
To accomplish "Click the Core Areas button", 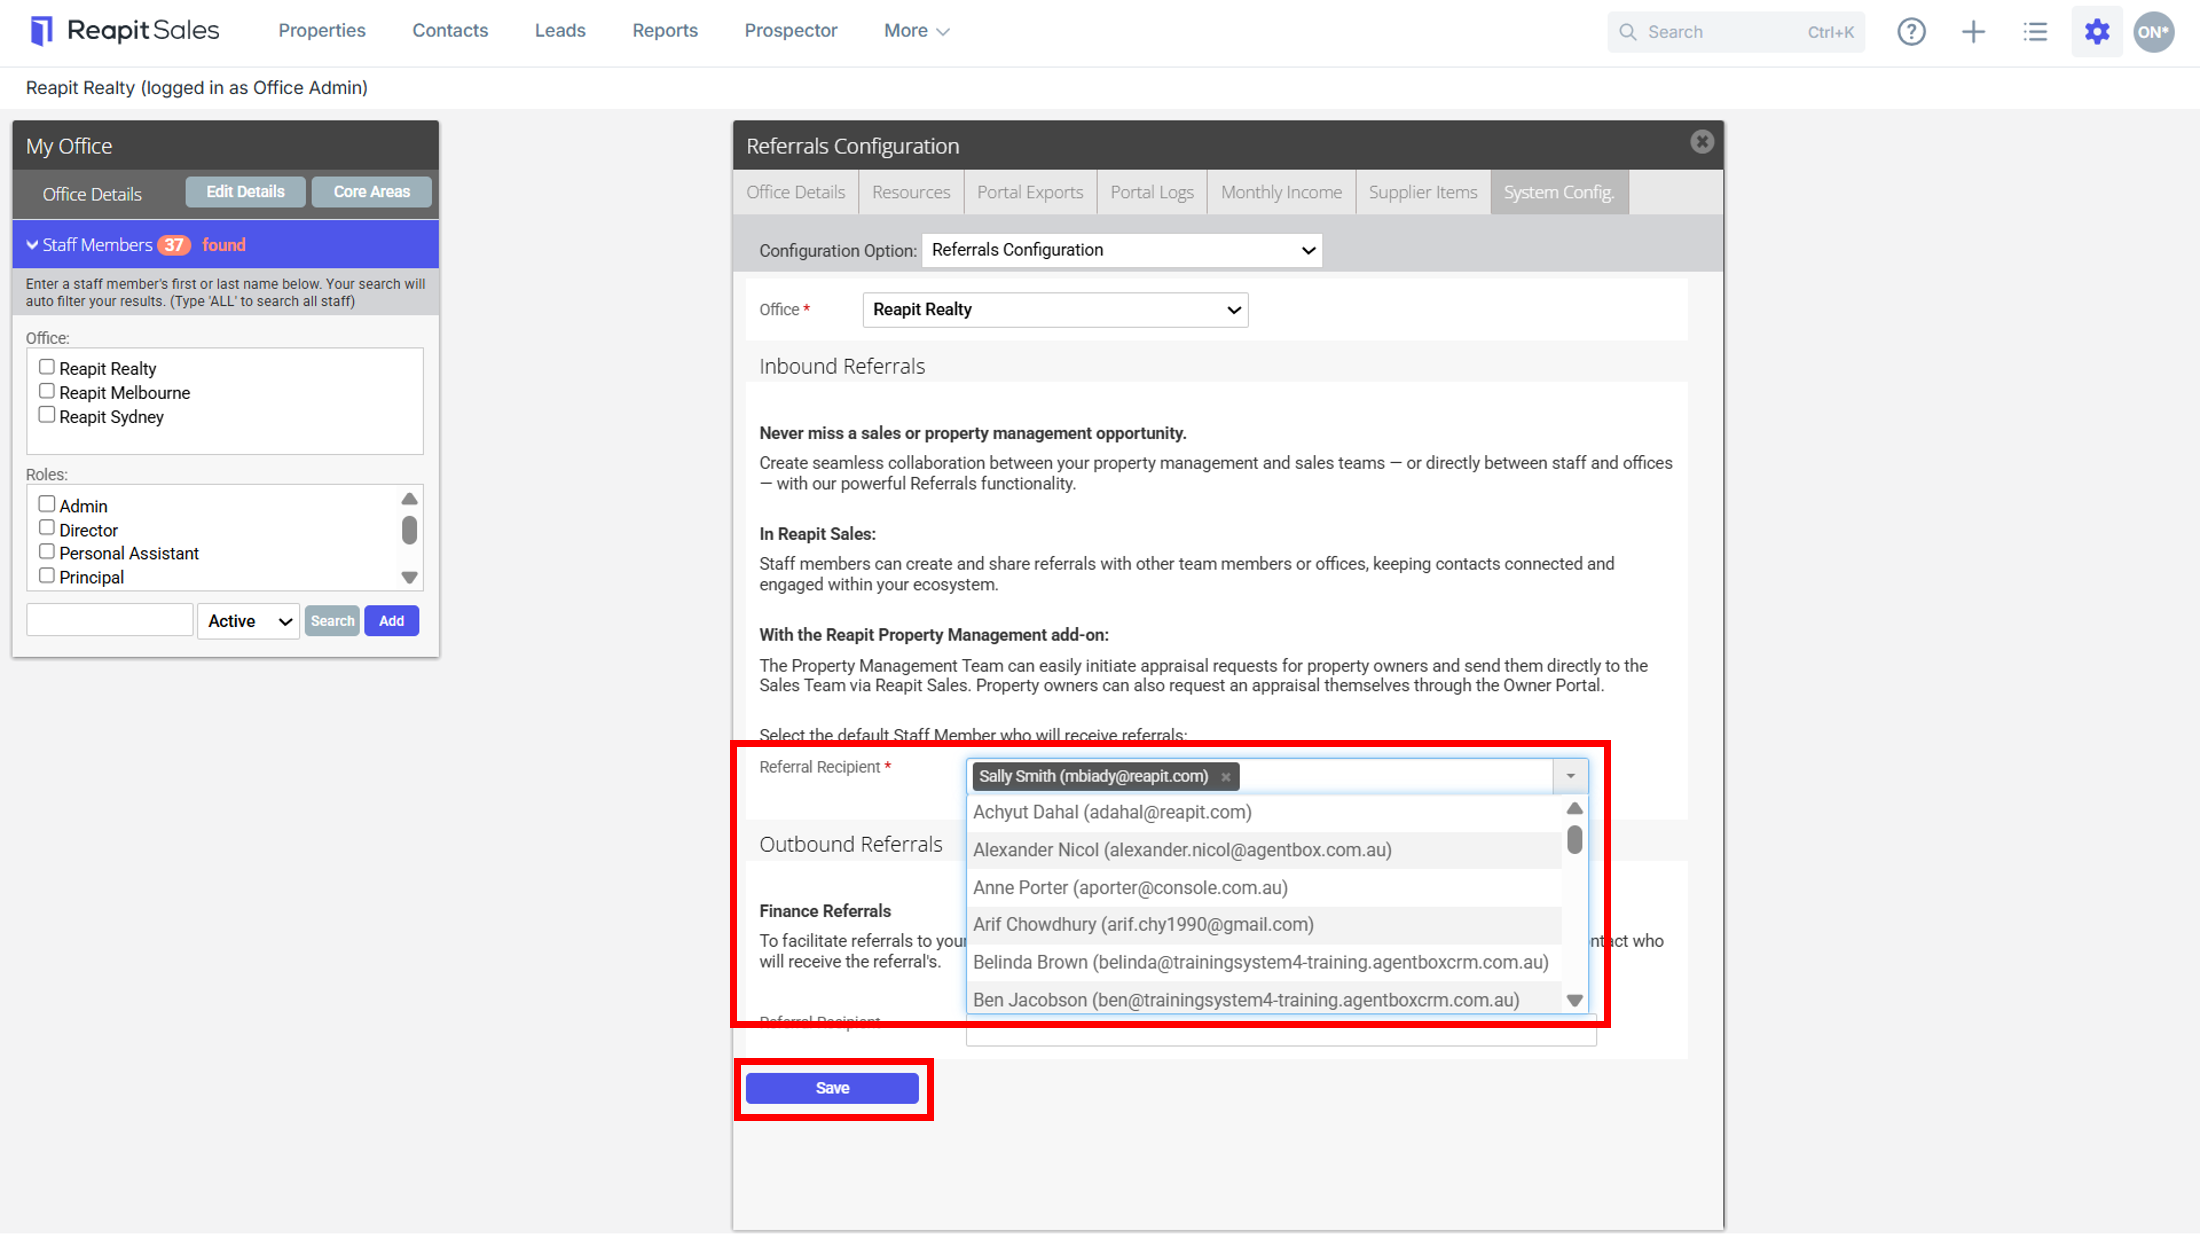I will tap(372, 192).
